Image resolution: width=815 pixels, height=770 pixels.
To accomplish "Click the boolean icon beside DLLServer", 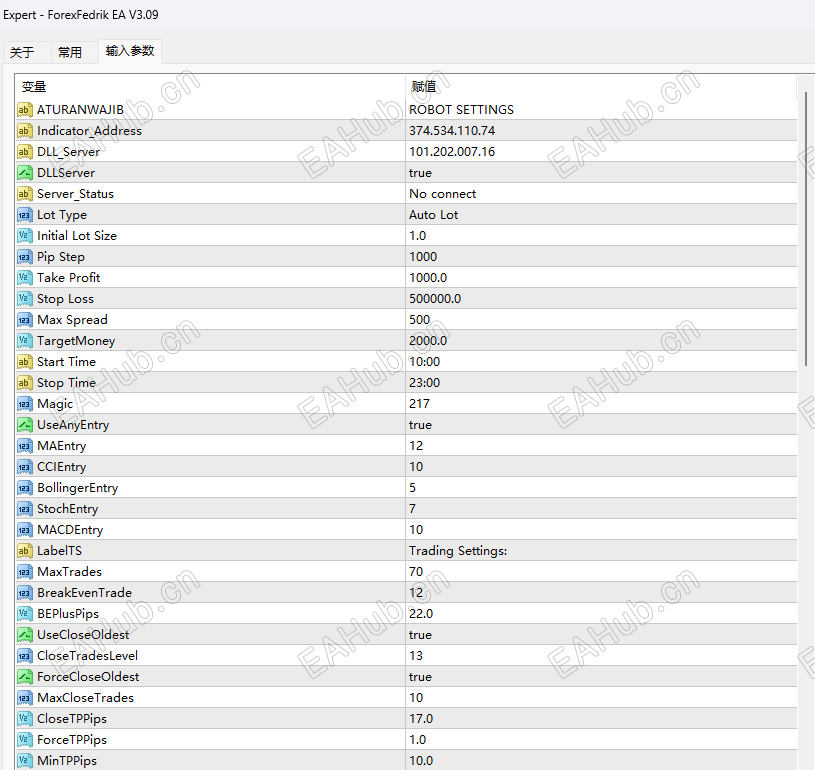I will click(x=24, y=173).
